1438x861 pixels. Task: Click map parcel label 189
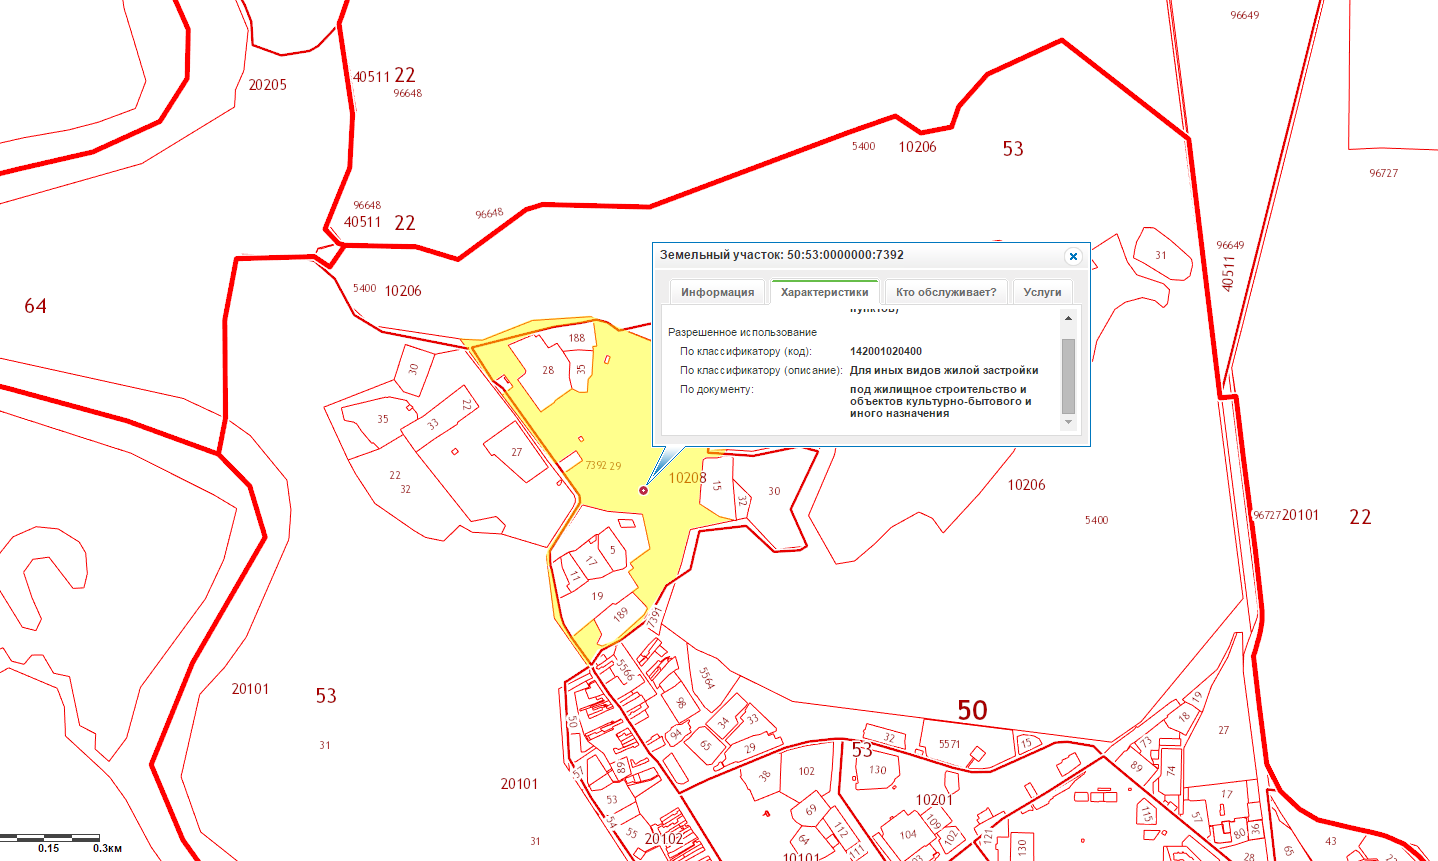tap(621, 614)
